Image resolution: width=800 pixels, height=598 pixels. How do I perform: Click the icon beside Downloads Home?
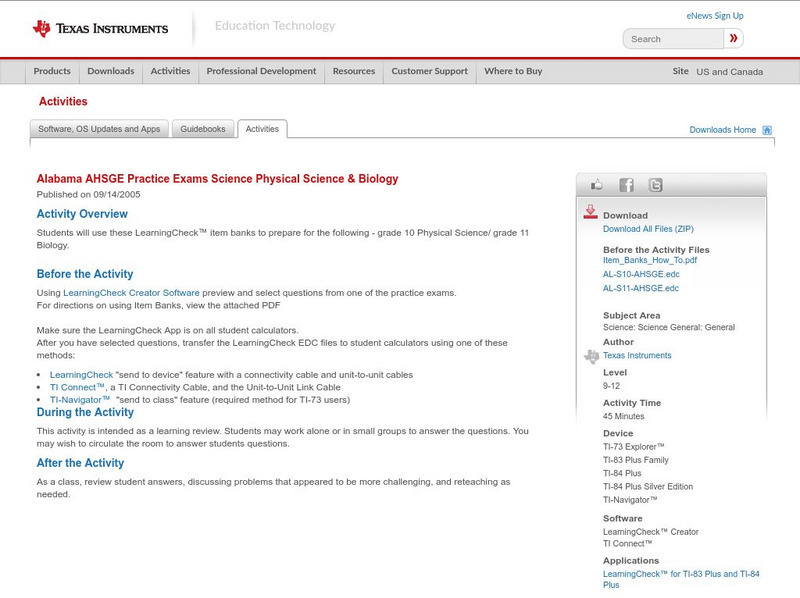(x=766, y=129)
